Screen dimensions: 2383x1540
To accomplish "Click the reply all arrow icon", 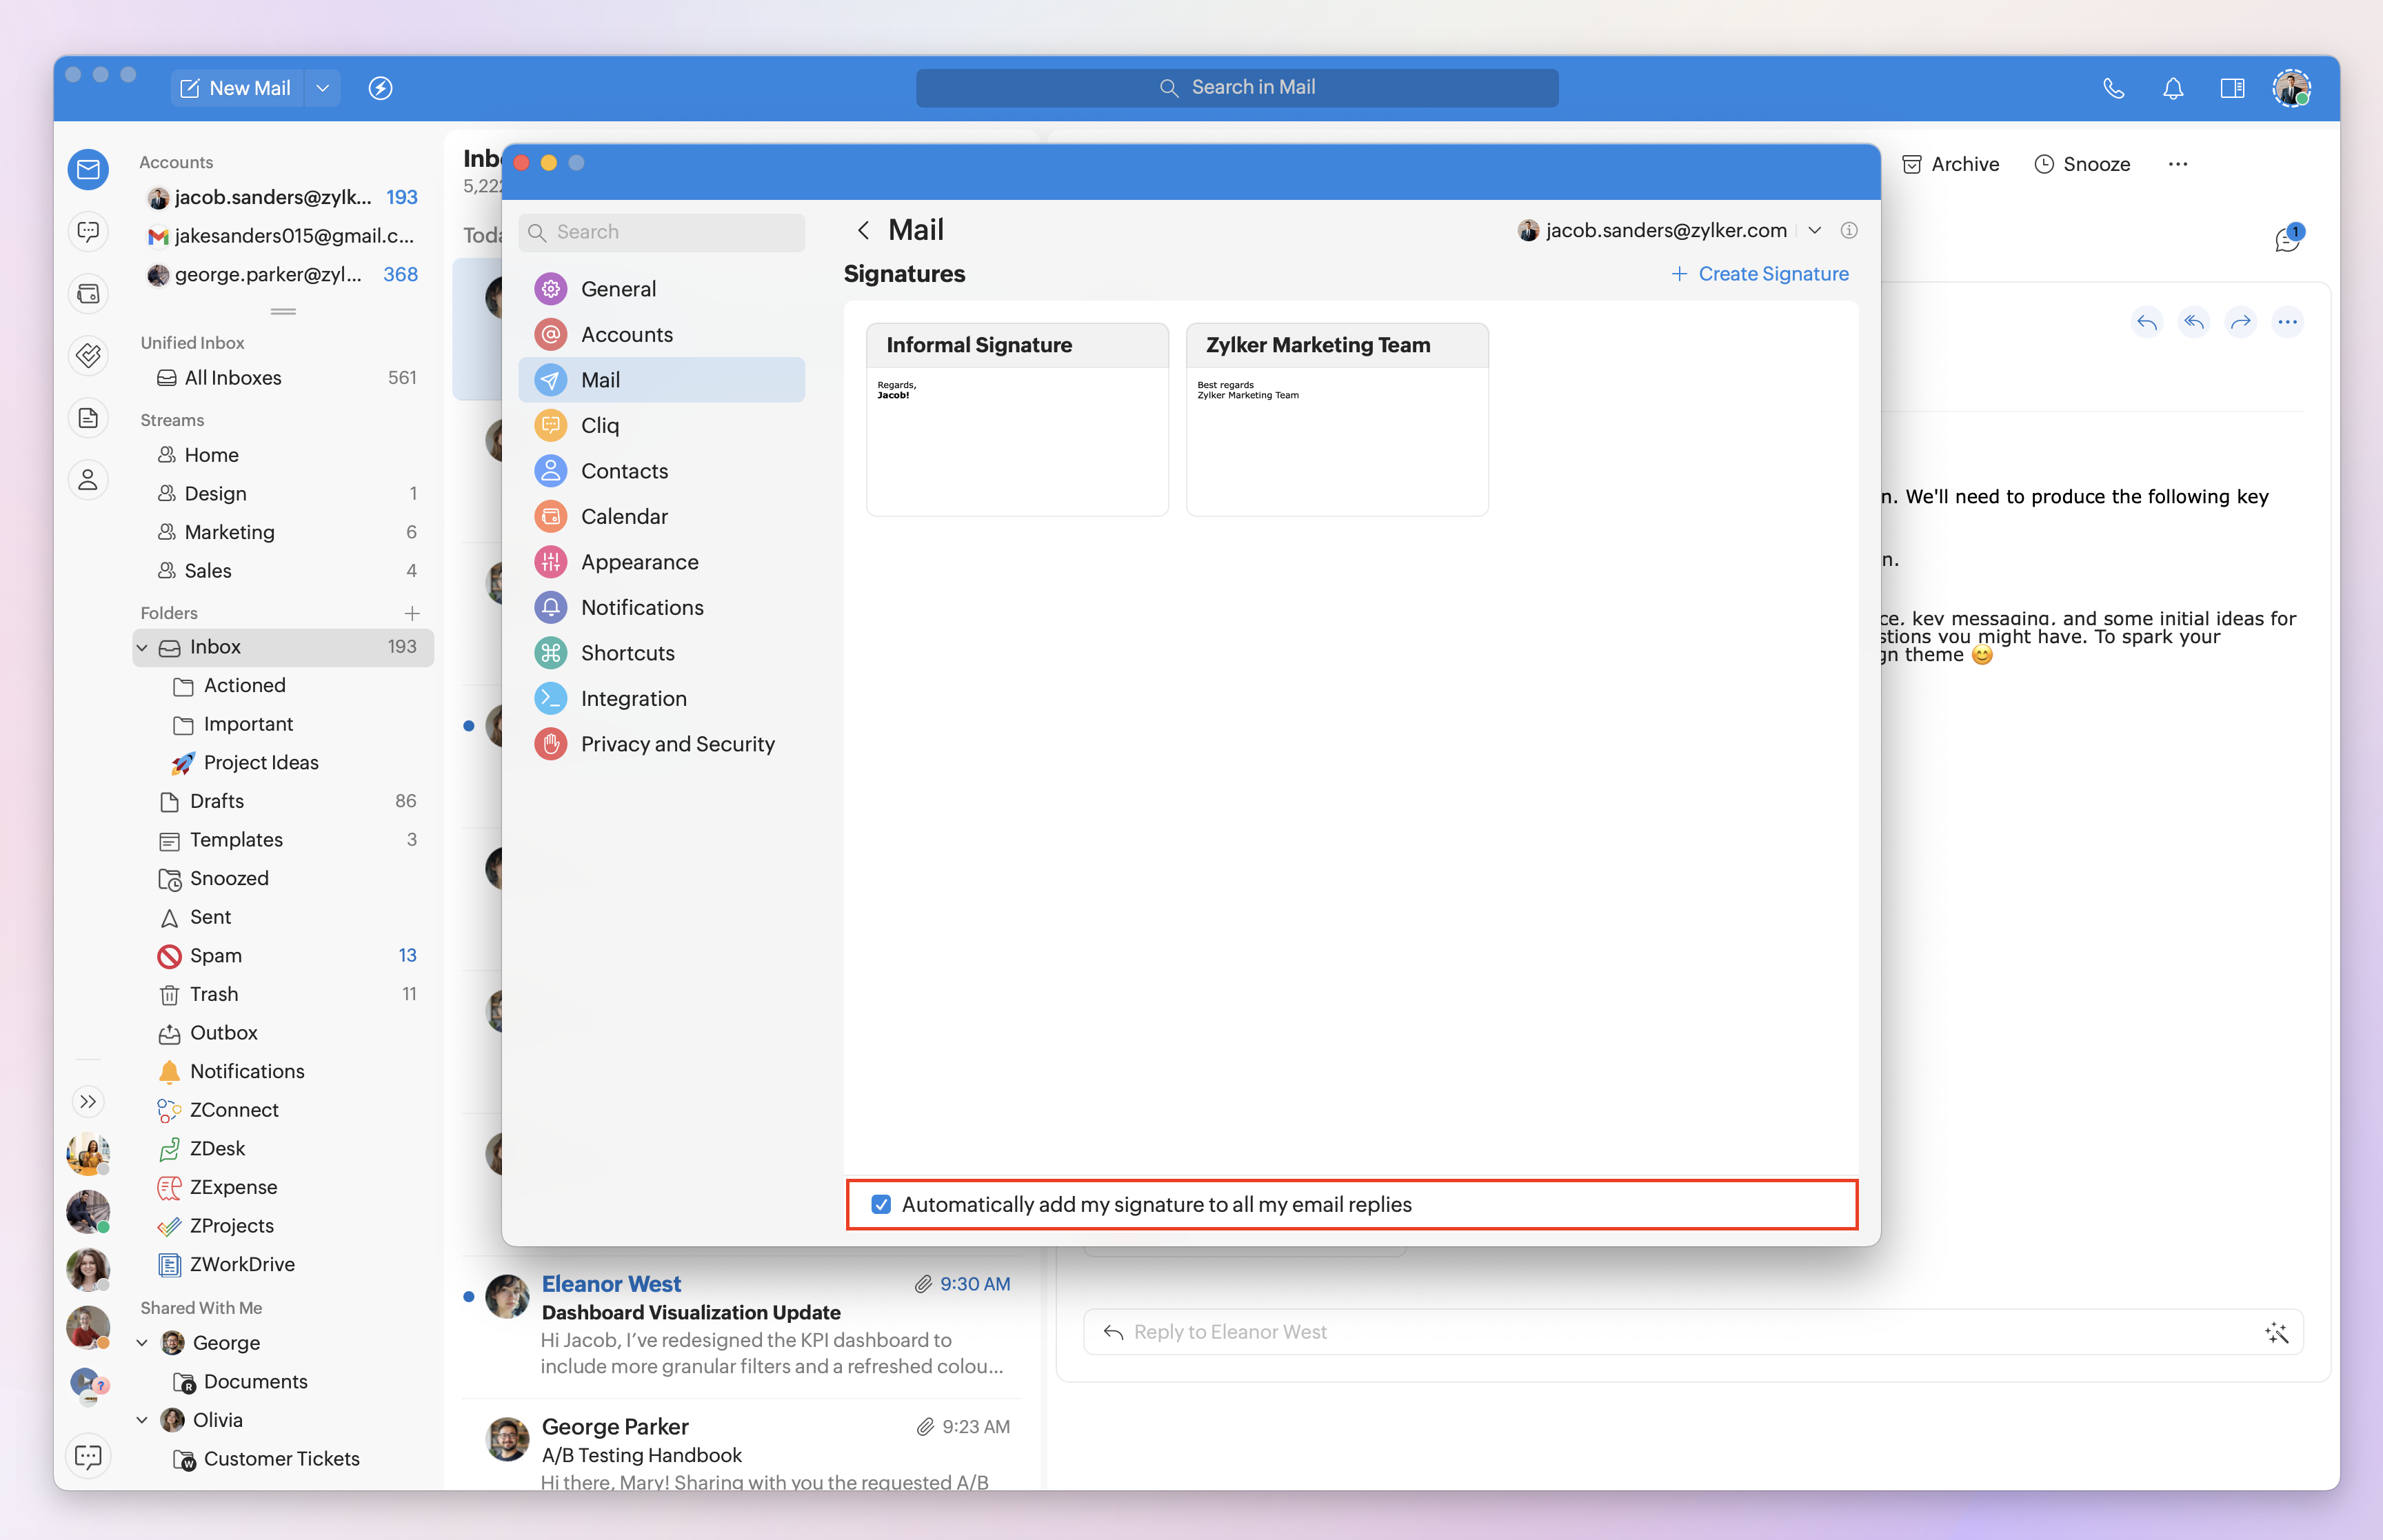I will [x=2193, y=322].
